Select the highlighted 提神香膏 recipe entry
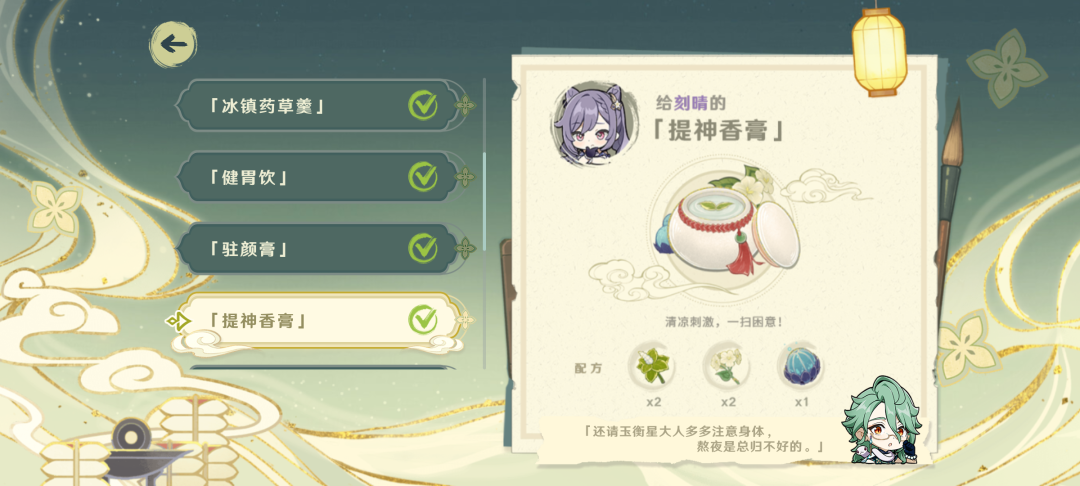The image size is (1080, 486). (x=319, y=320)
